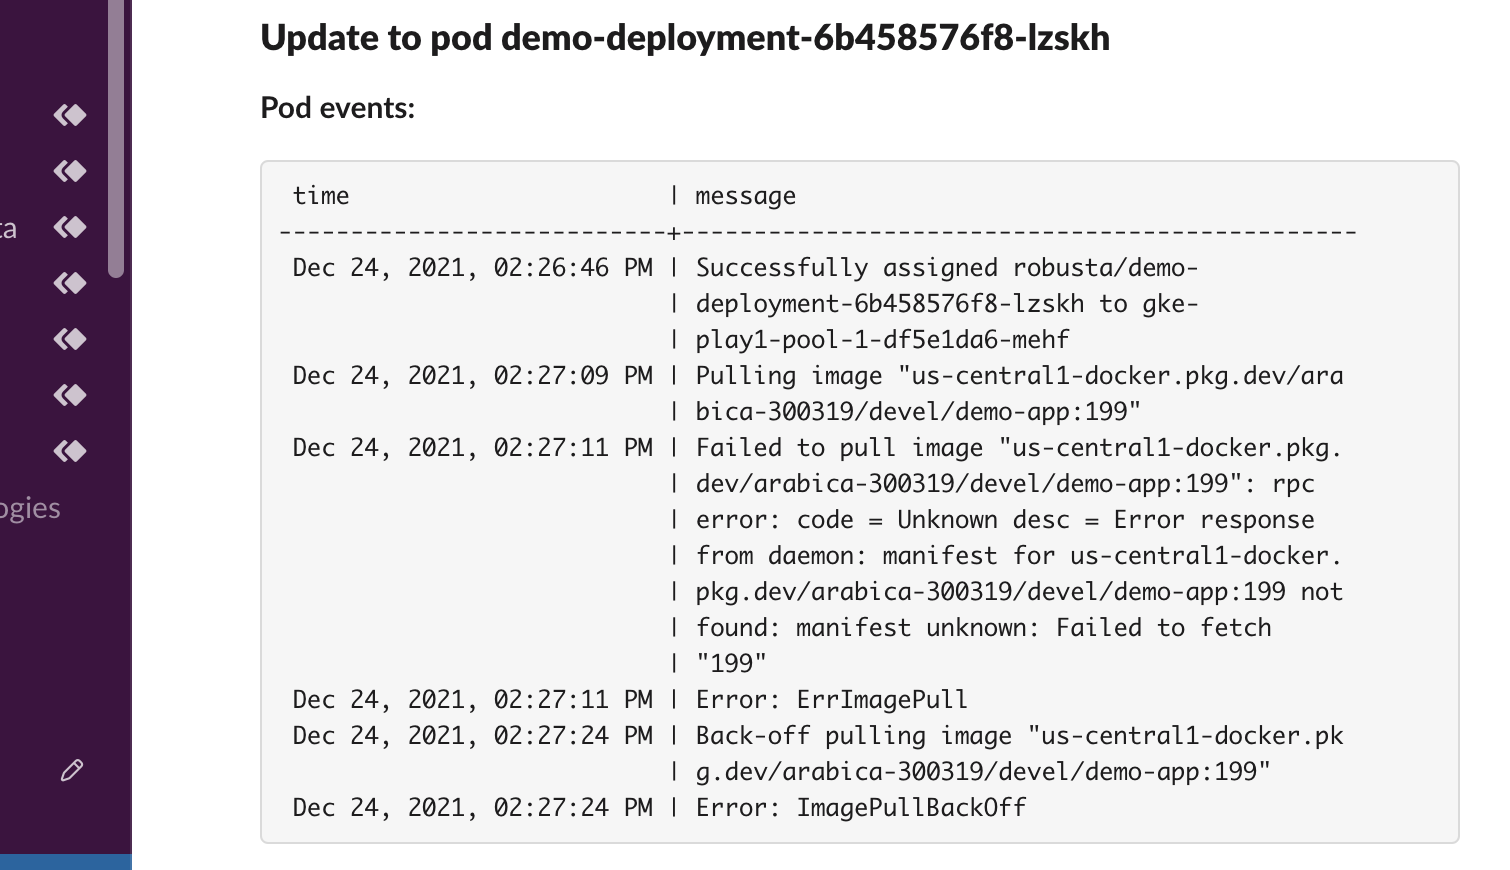Click the blue bar at the sidebar bottom
Screen dimensions: 1510x870
coord(66,861)
